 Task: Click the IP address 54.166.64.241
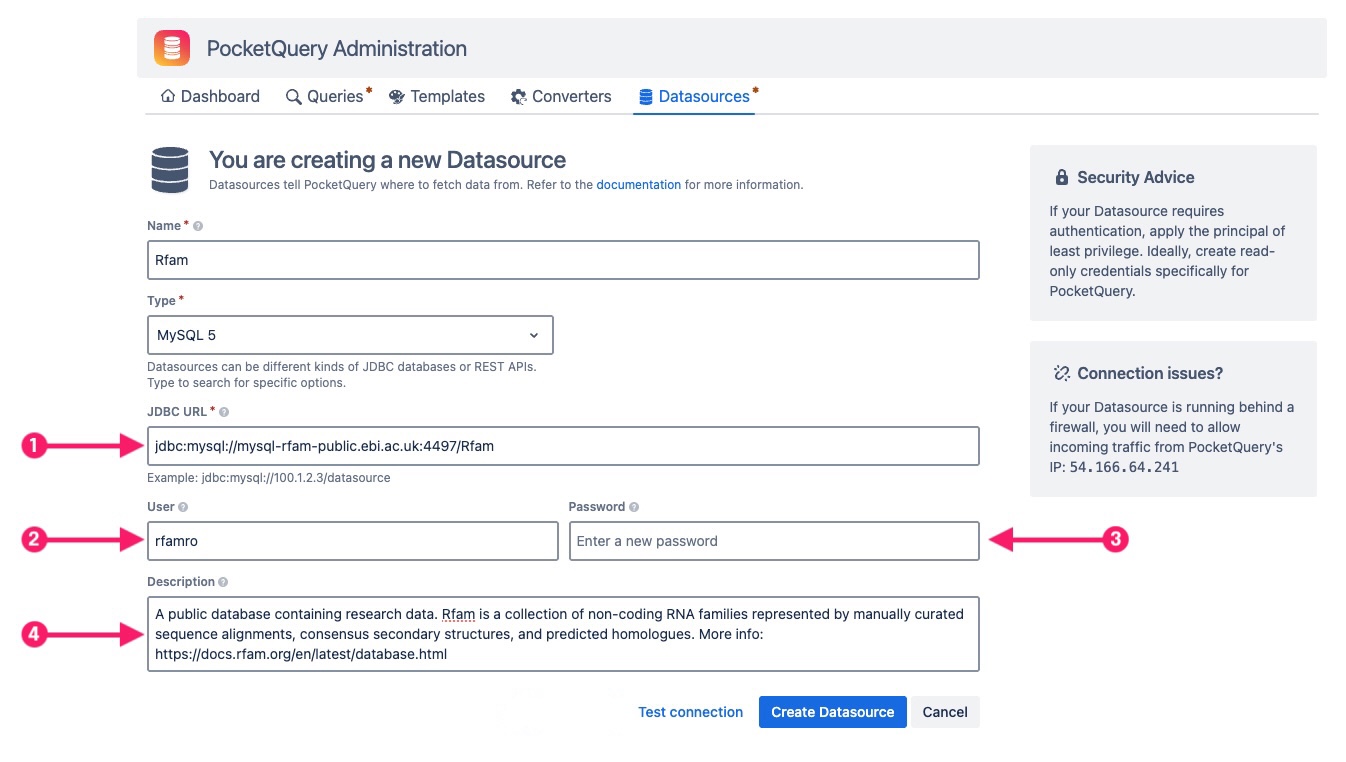click(1124, 467)
